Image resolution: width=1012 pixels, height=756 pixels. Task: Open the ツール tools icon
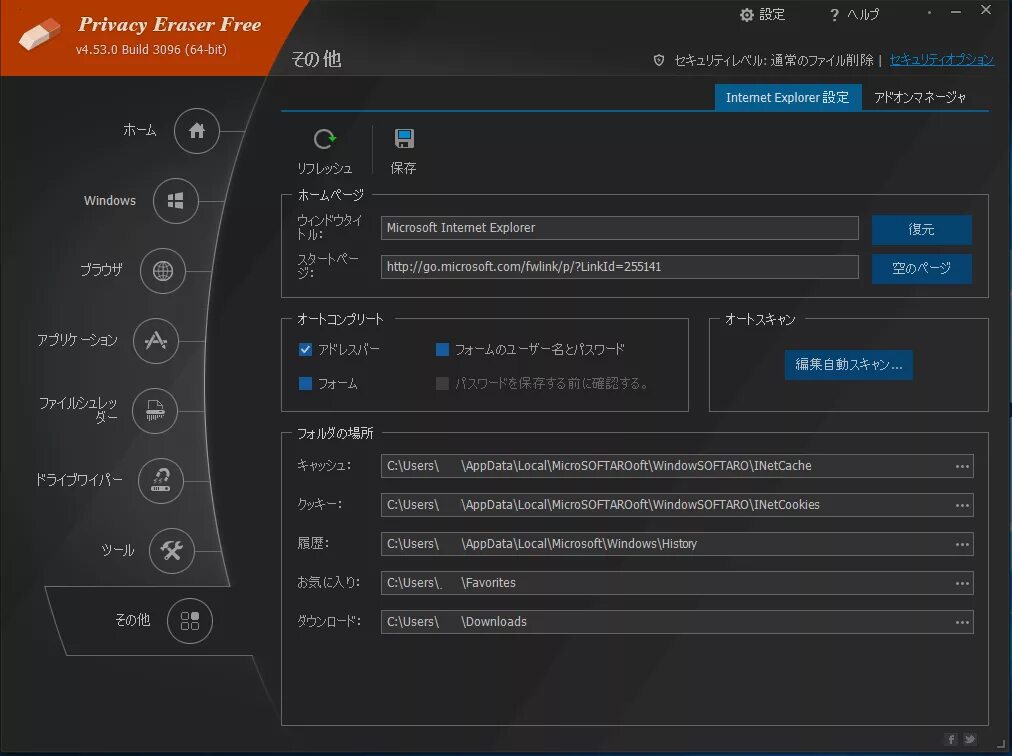tap(172, 550)
